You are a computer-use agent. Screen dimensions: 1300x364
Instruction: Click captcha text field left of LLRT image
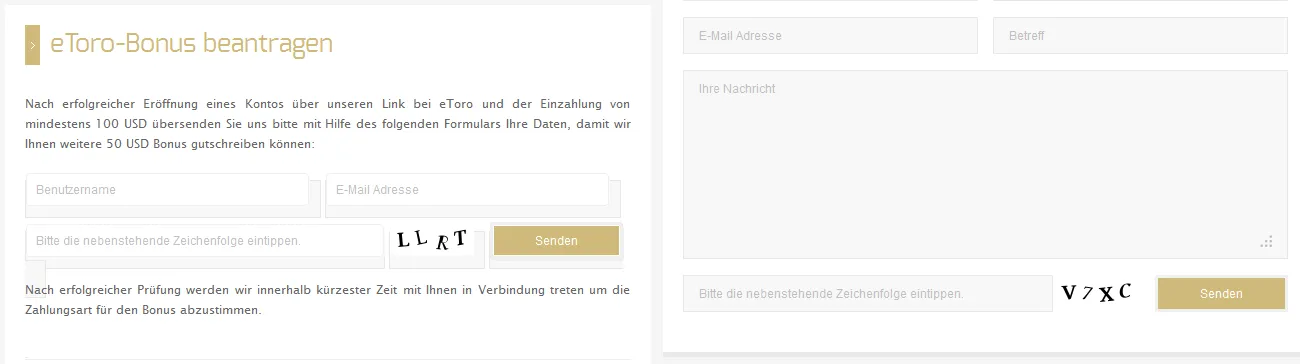(205, 241)
